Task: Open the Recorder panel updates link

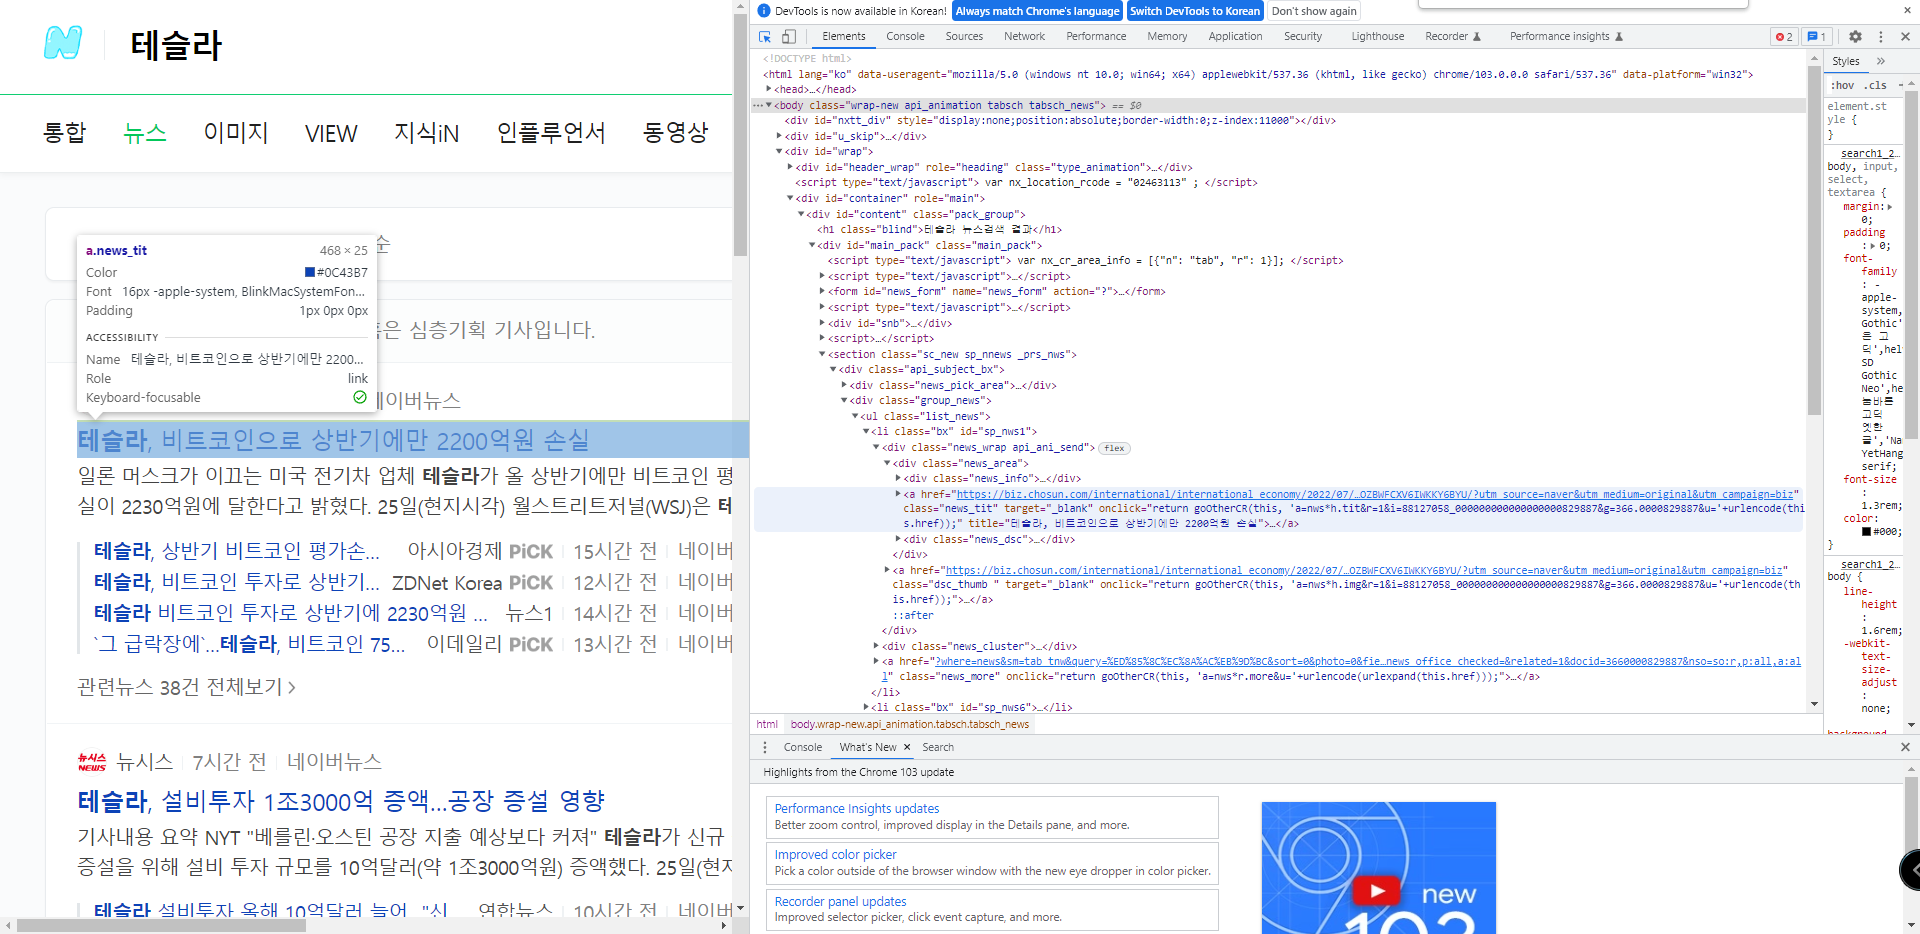Action: click(x=840, y=901)
